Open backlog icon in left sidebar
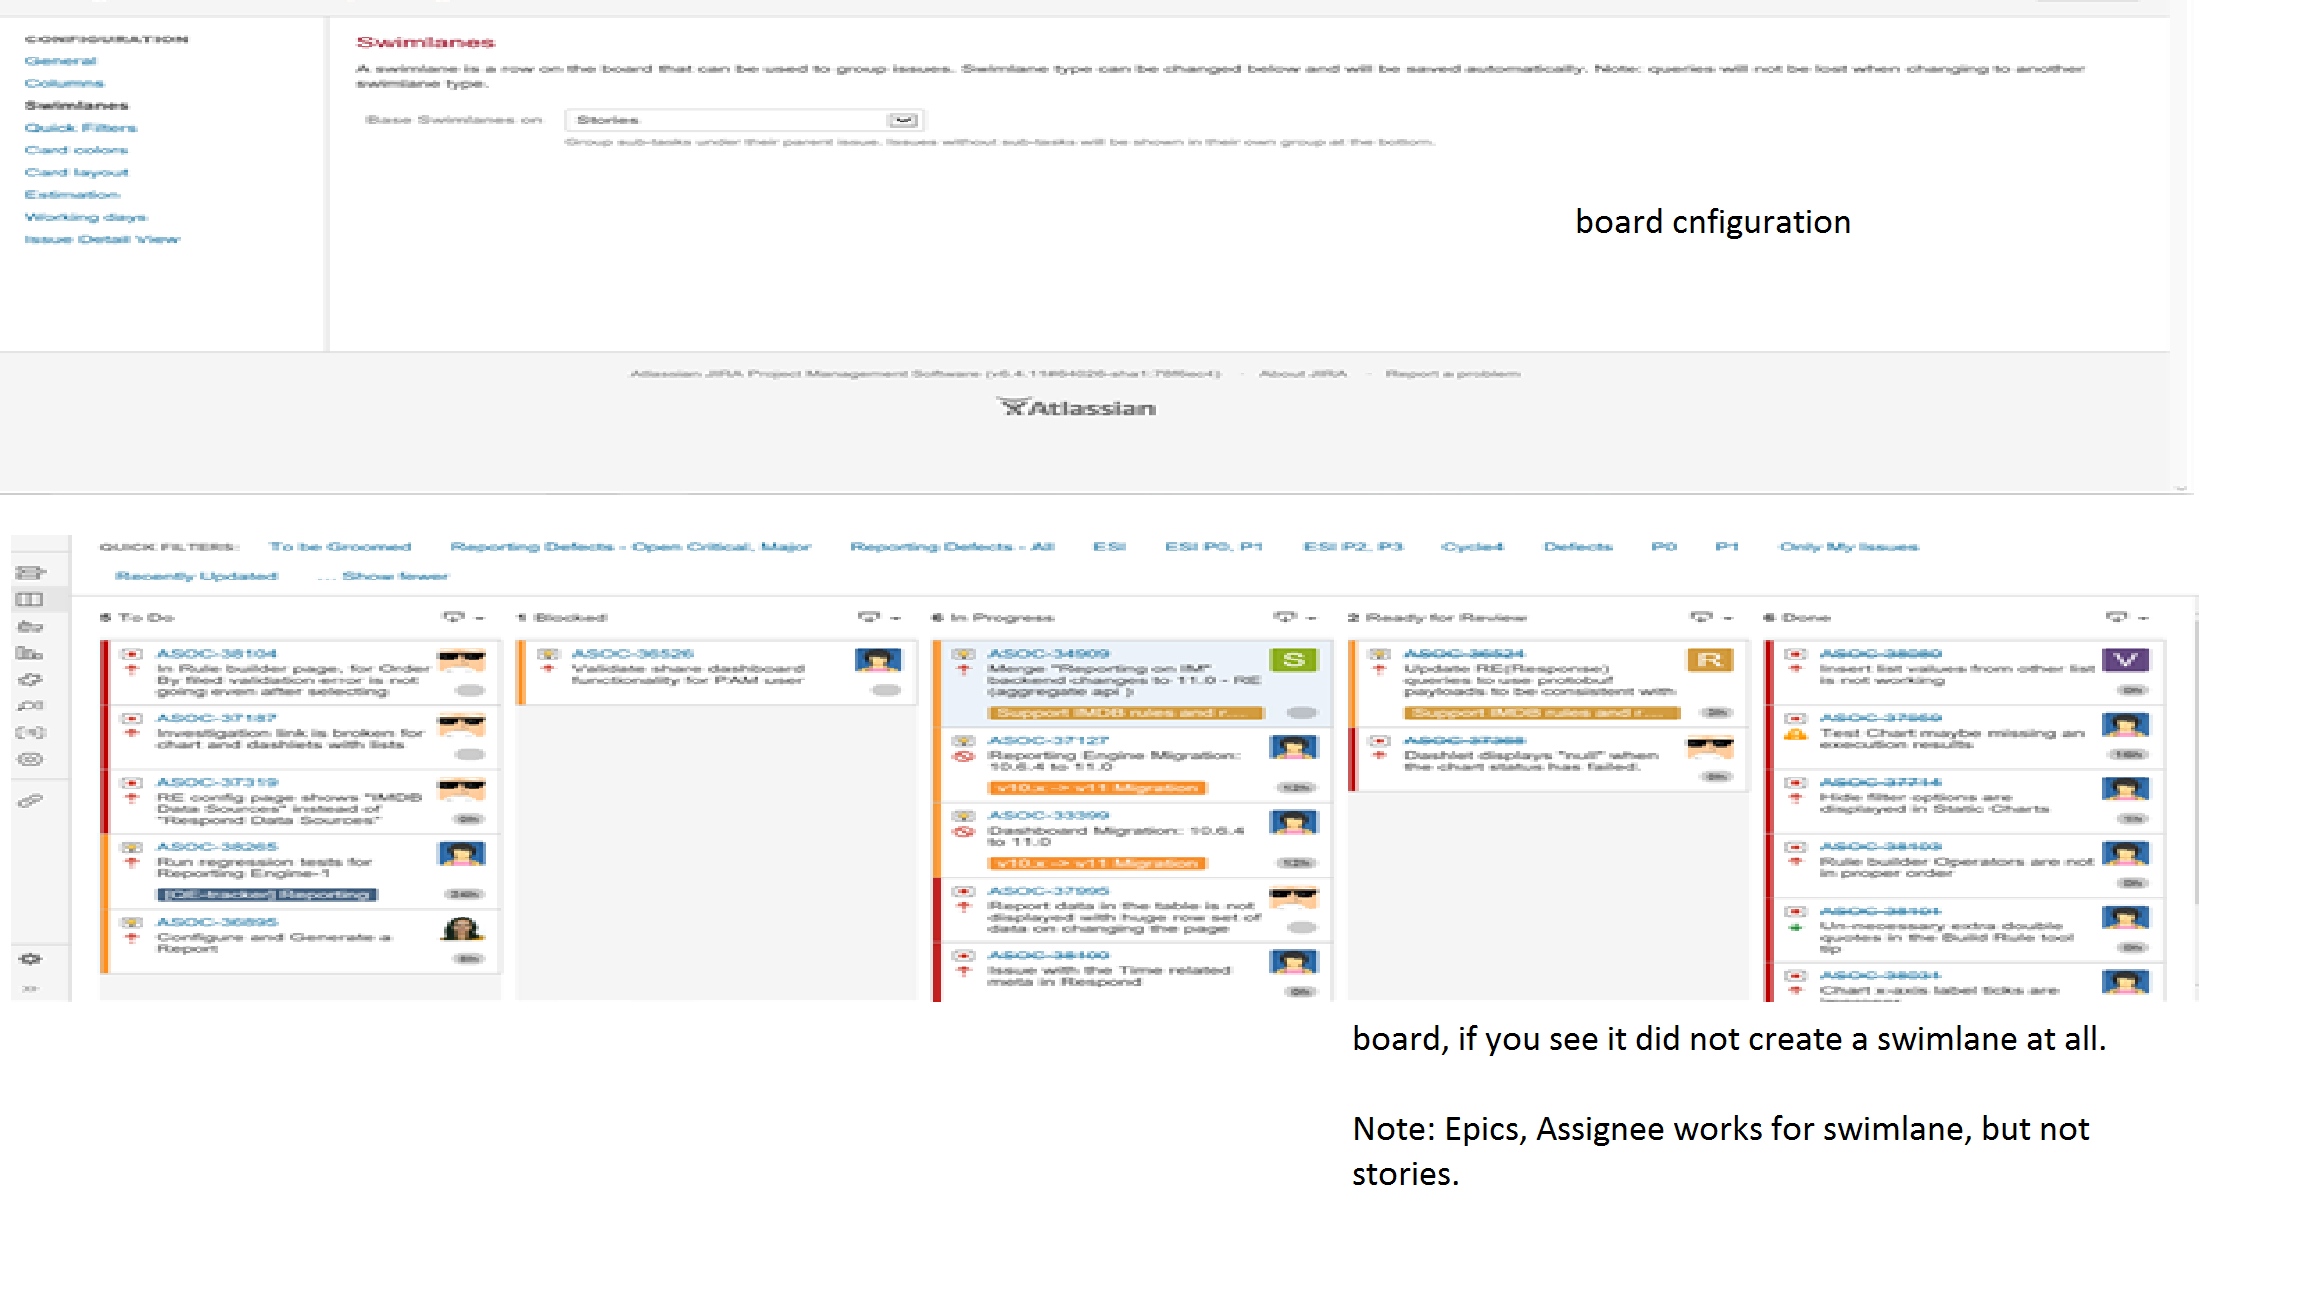Screen dimensions: 2304x1296 click(x=30, y=573)
